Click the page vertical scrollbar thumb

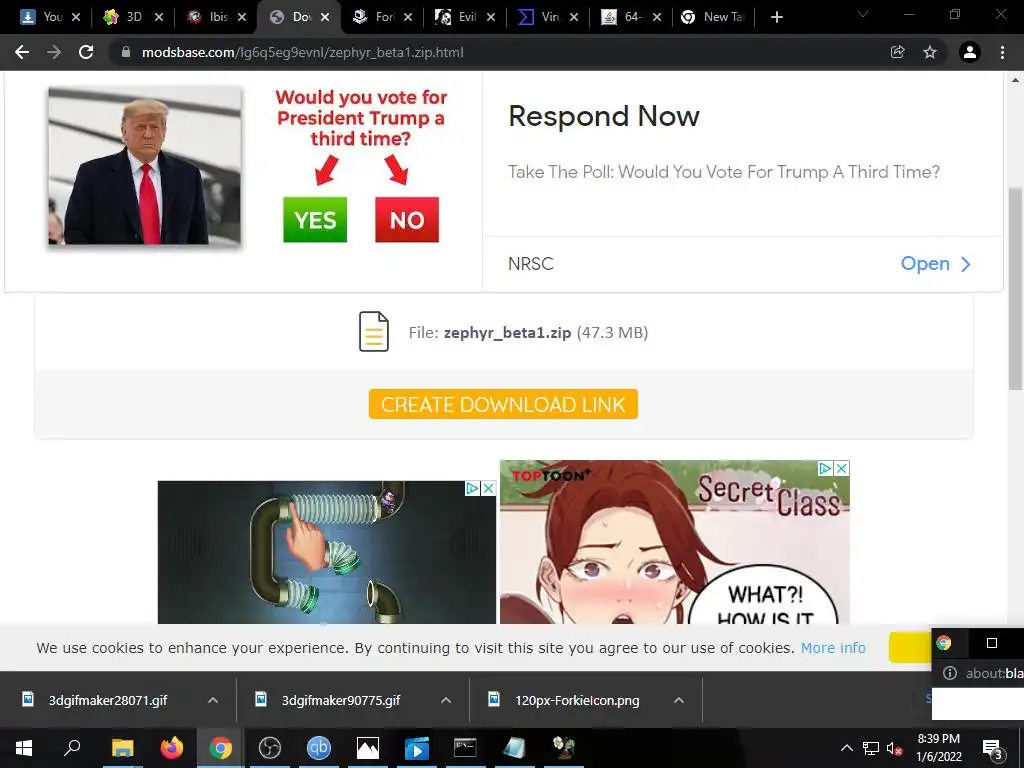(x=1016, y=289)
